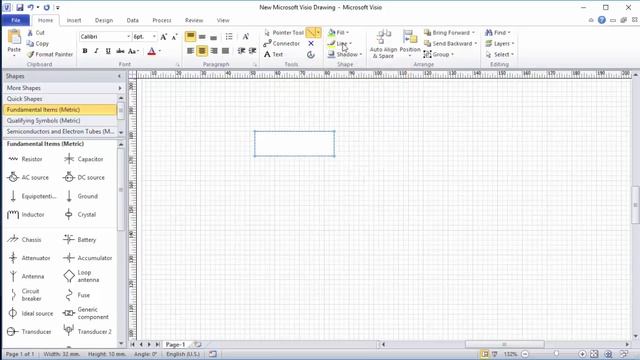Image resolution: width=640 pixels, height=360 pixels.
Task: Select the Fuse shape
Action: tap(77, 295)
